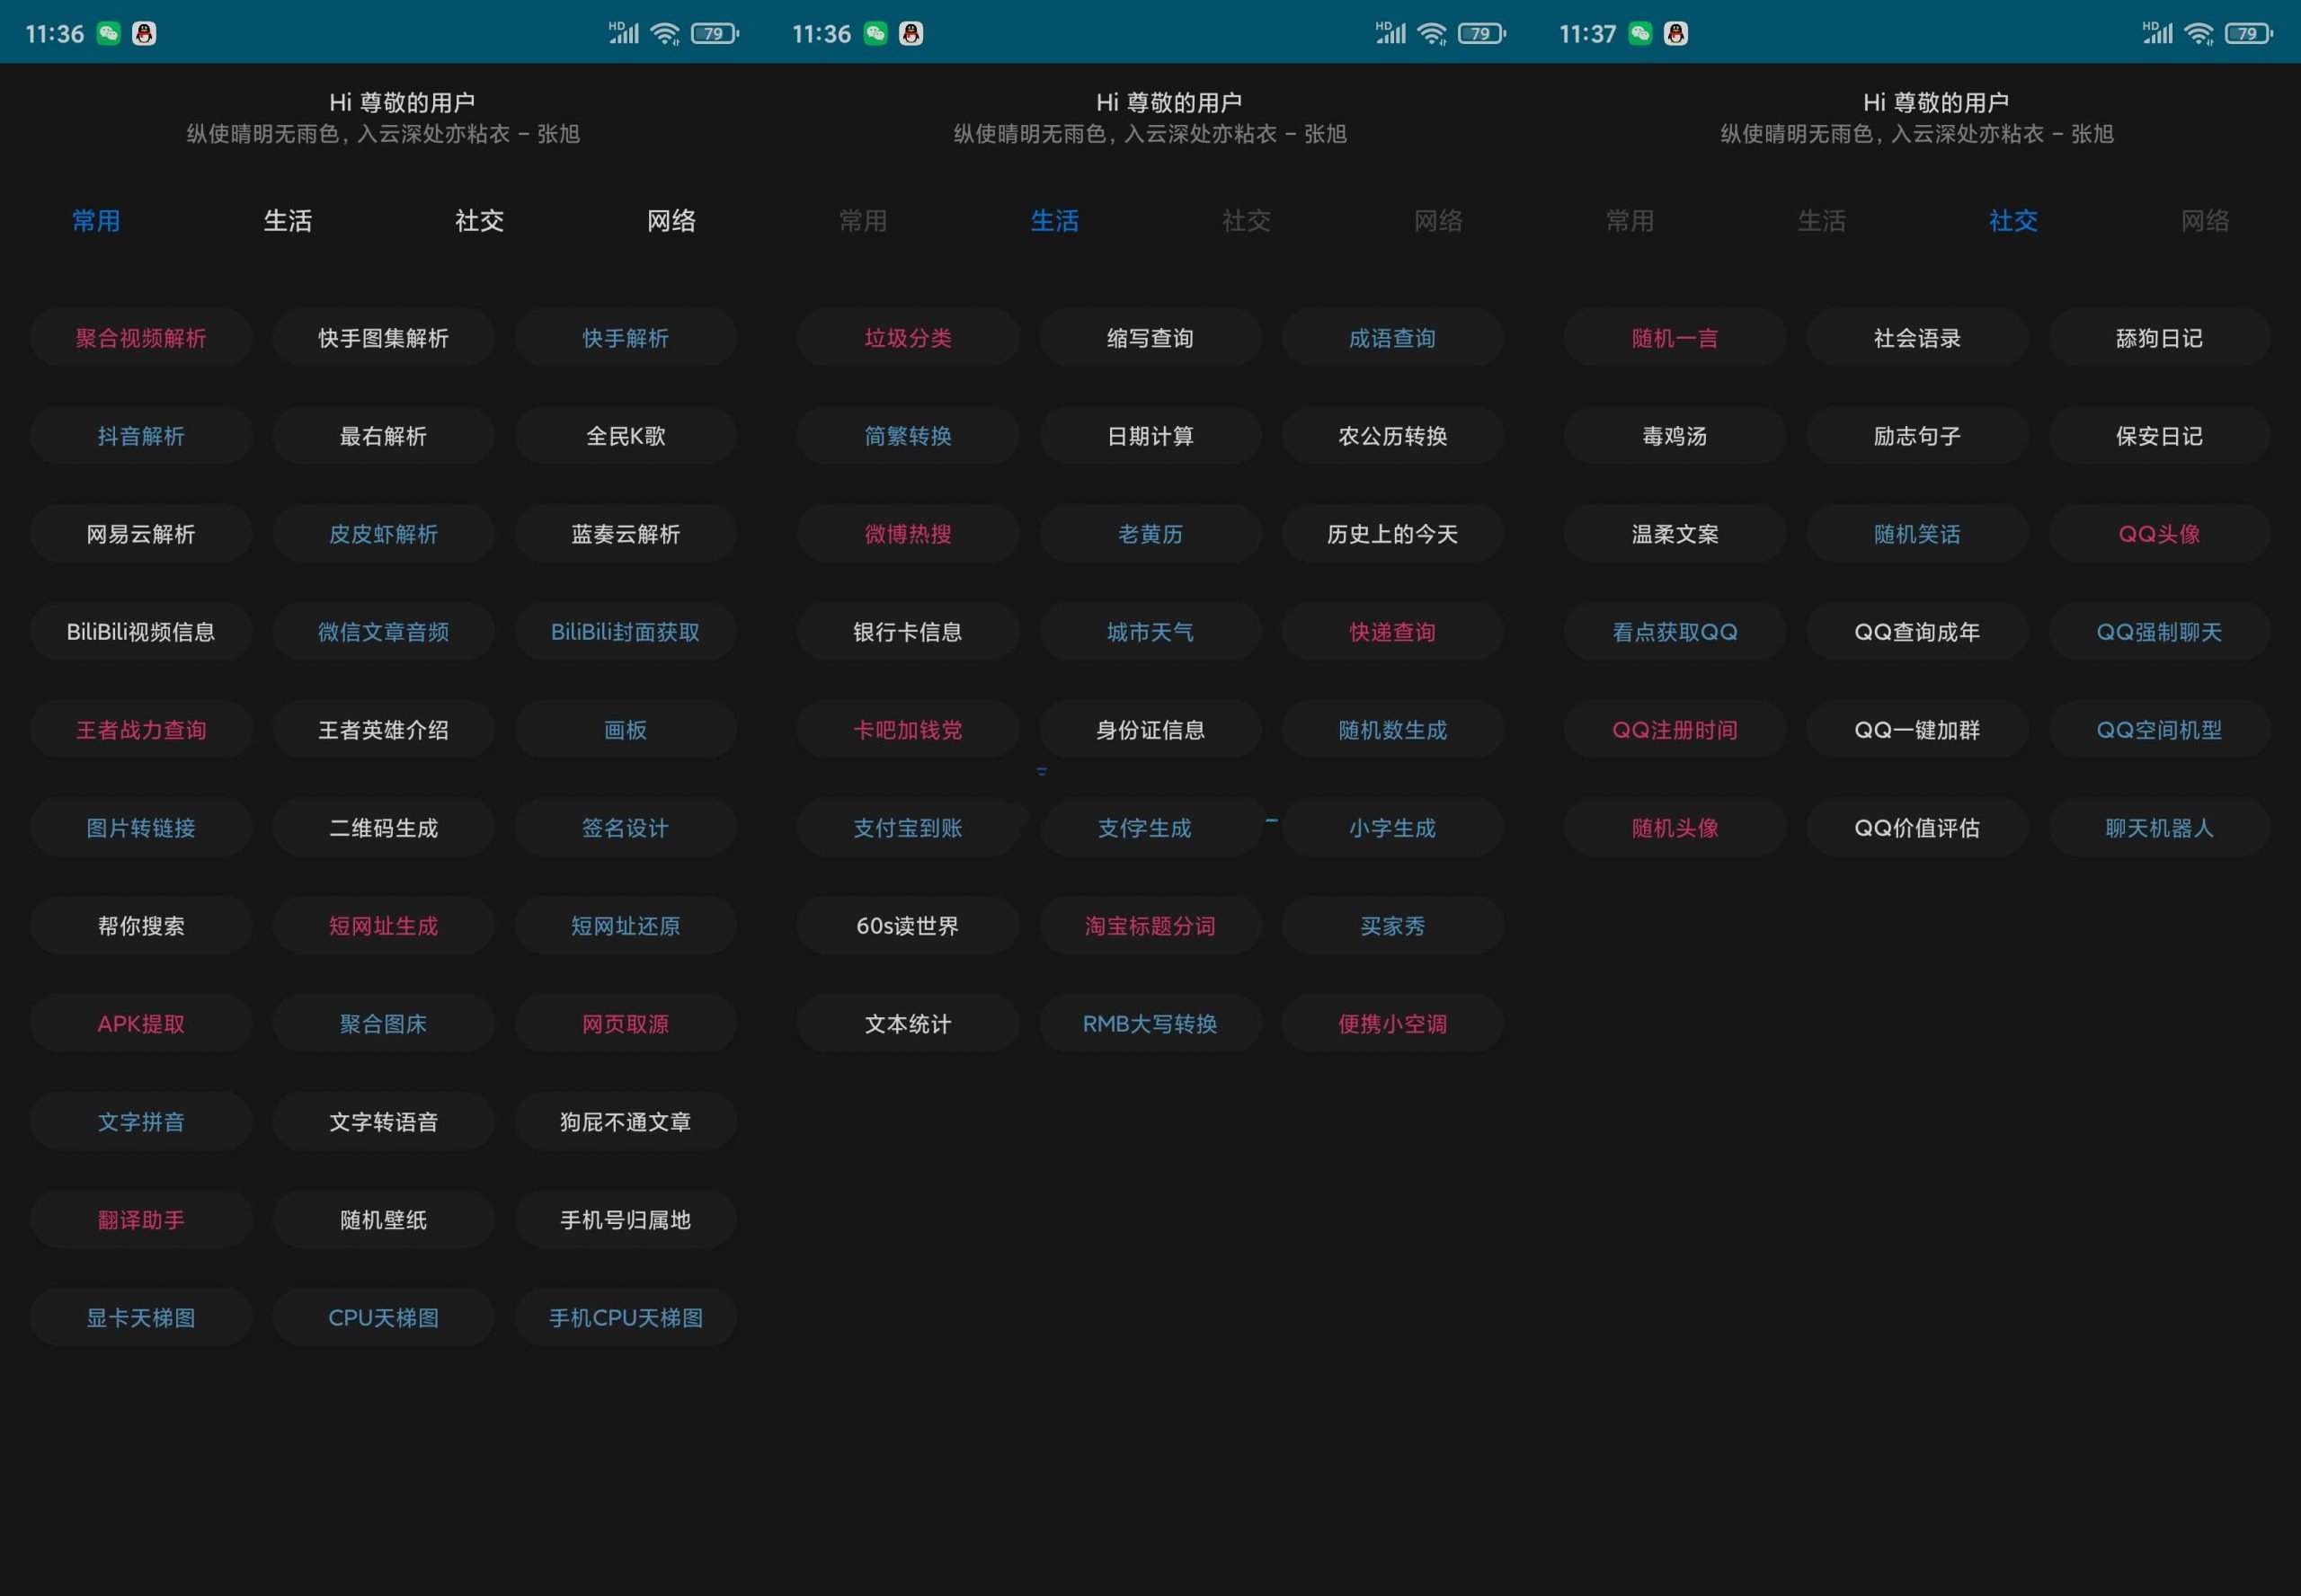The height and width of the screenshot is (1596, 2301).
Task: Open 显卡天梯图 chart
Action: [141, 1318]
